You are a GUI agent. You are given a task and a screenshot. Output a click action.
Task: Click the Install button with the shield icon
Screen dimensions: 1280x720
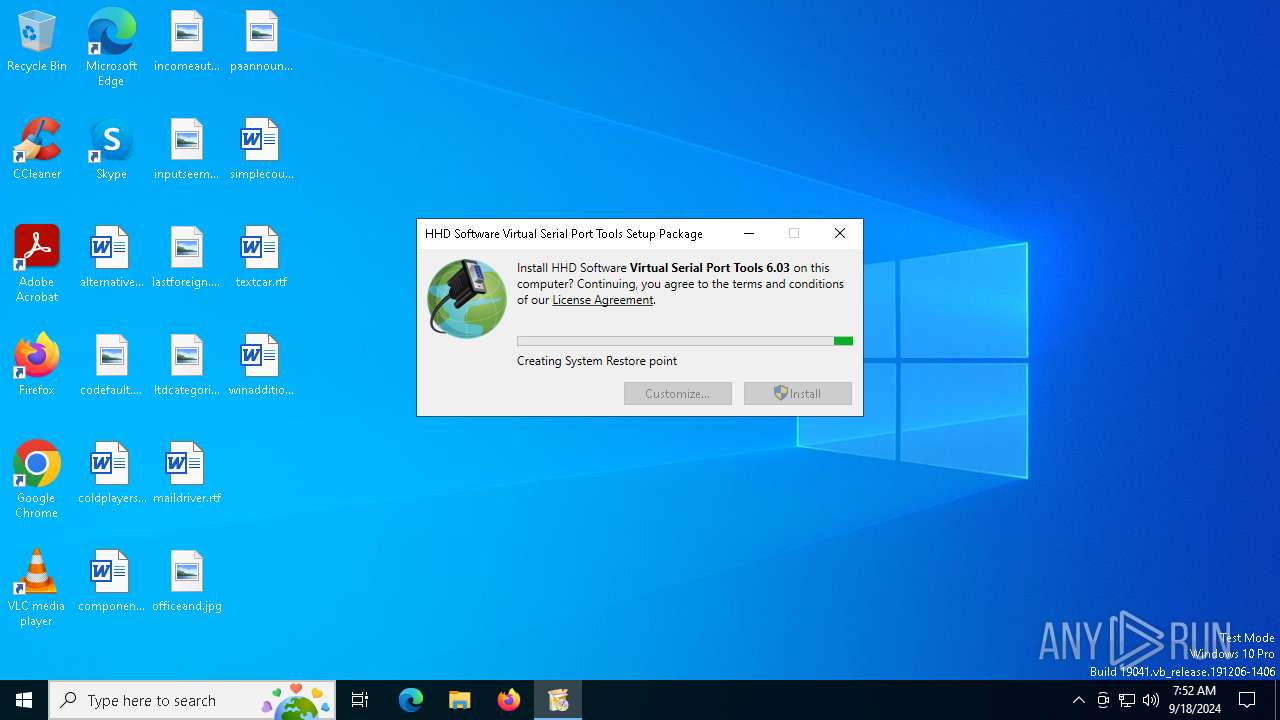798,393
